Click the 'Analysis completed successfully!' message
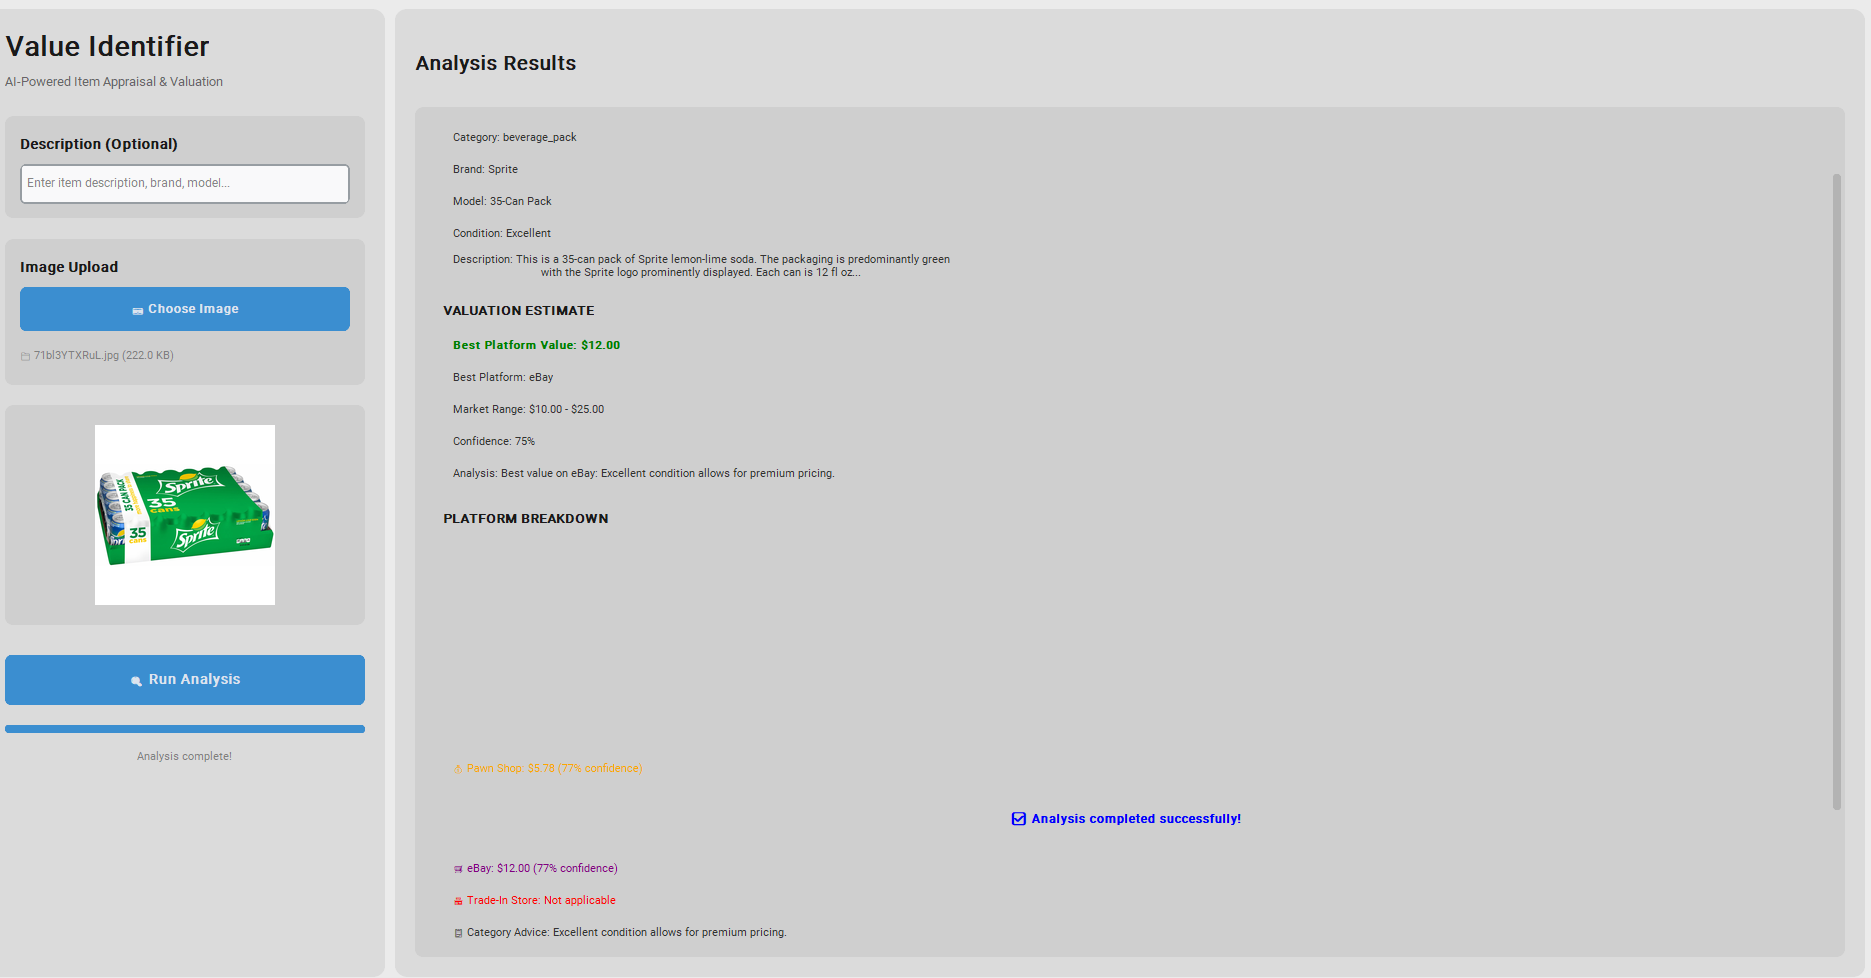 [1136, 819]
